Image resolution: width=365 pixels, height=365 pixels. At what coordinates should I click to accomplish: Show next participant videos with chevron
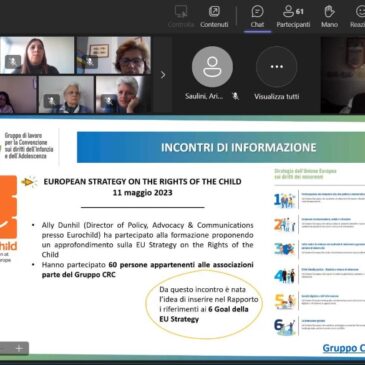click(163, 75)
